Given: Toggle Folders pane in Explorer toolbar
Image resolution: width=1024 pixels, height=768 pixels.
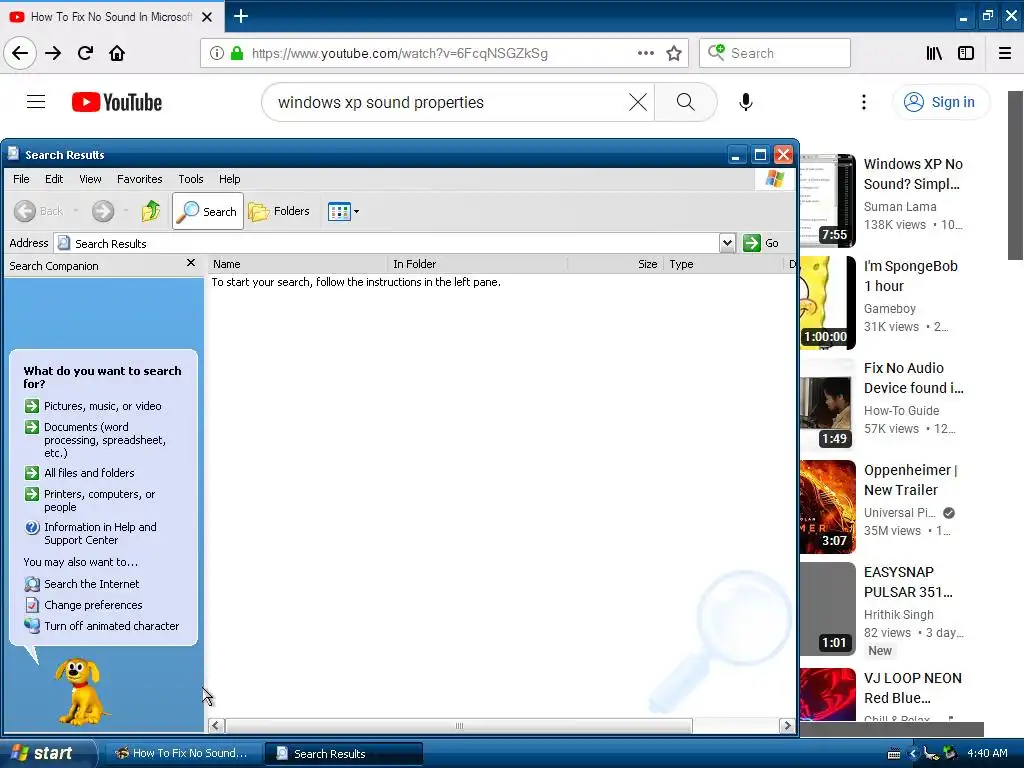Looking at the screenshot, I should tap(279, 211).
